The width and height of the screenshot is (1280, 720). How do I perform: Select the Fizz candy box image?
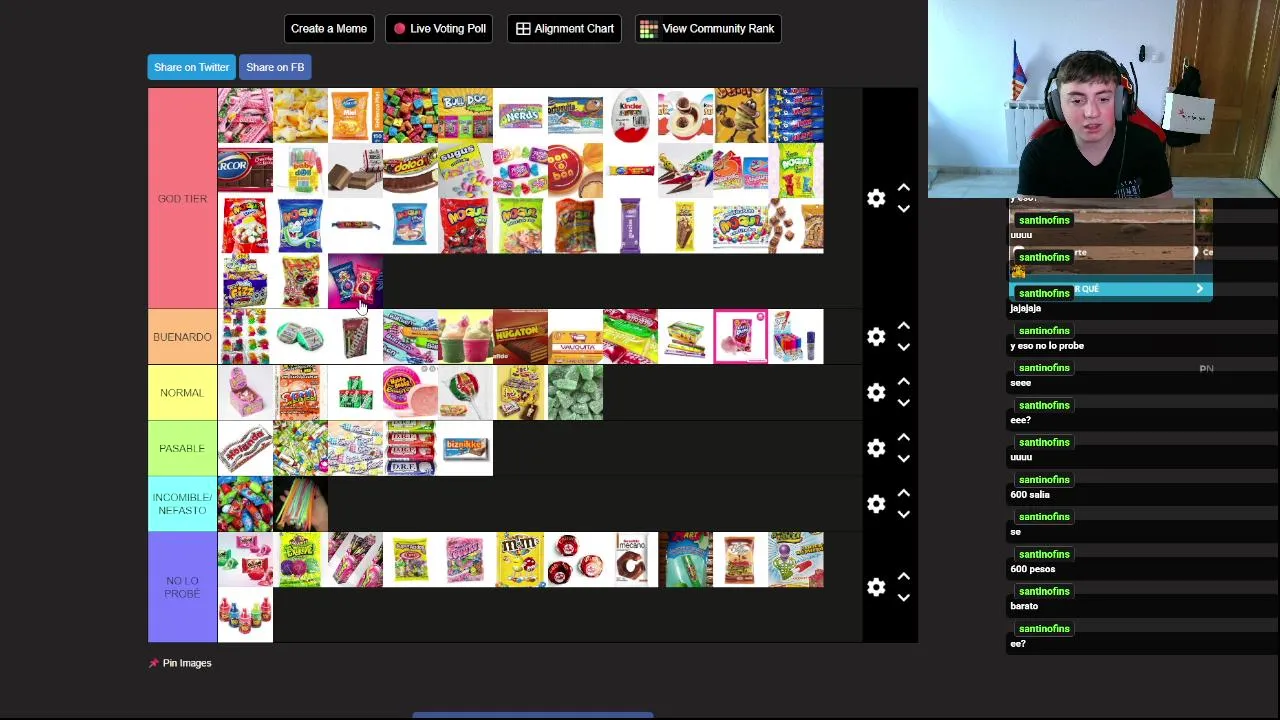click(245, 281)
